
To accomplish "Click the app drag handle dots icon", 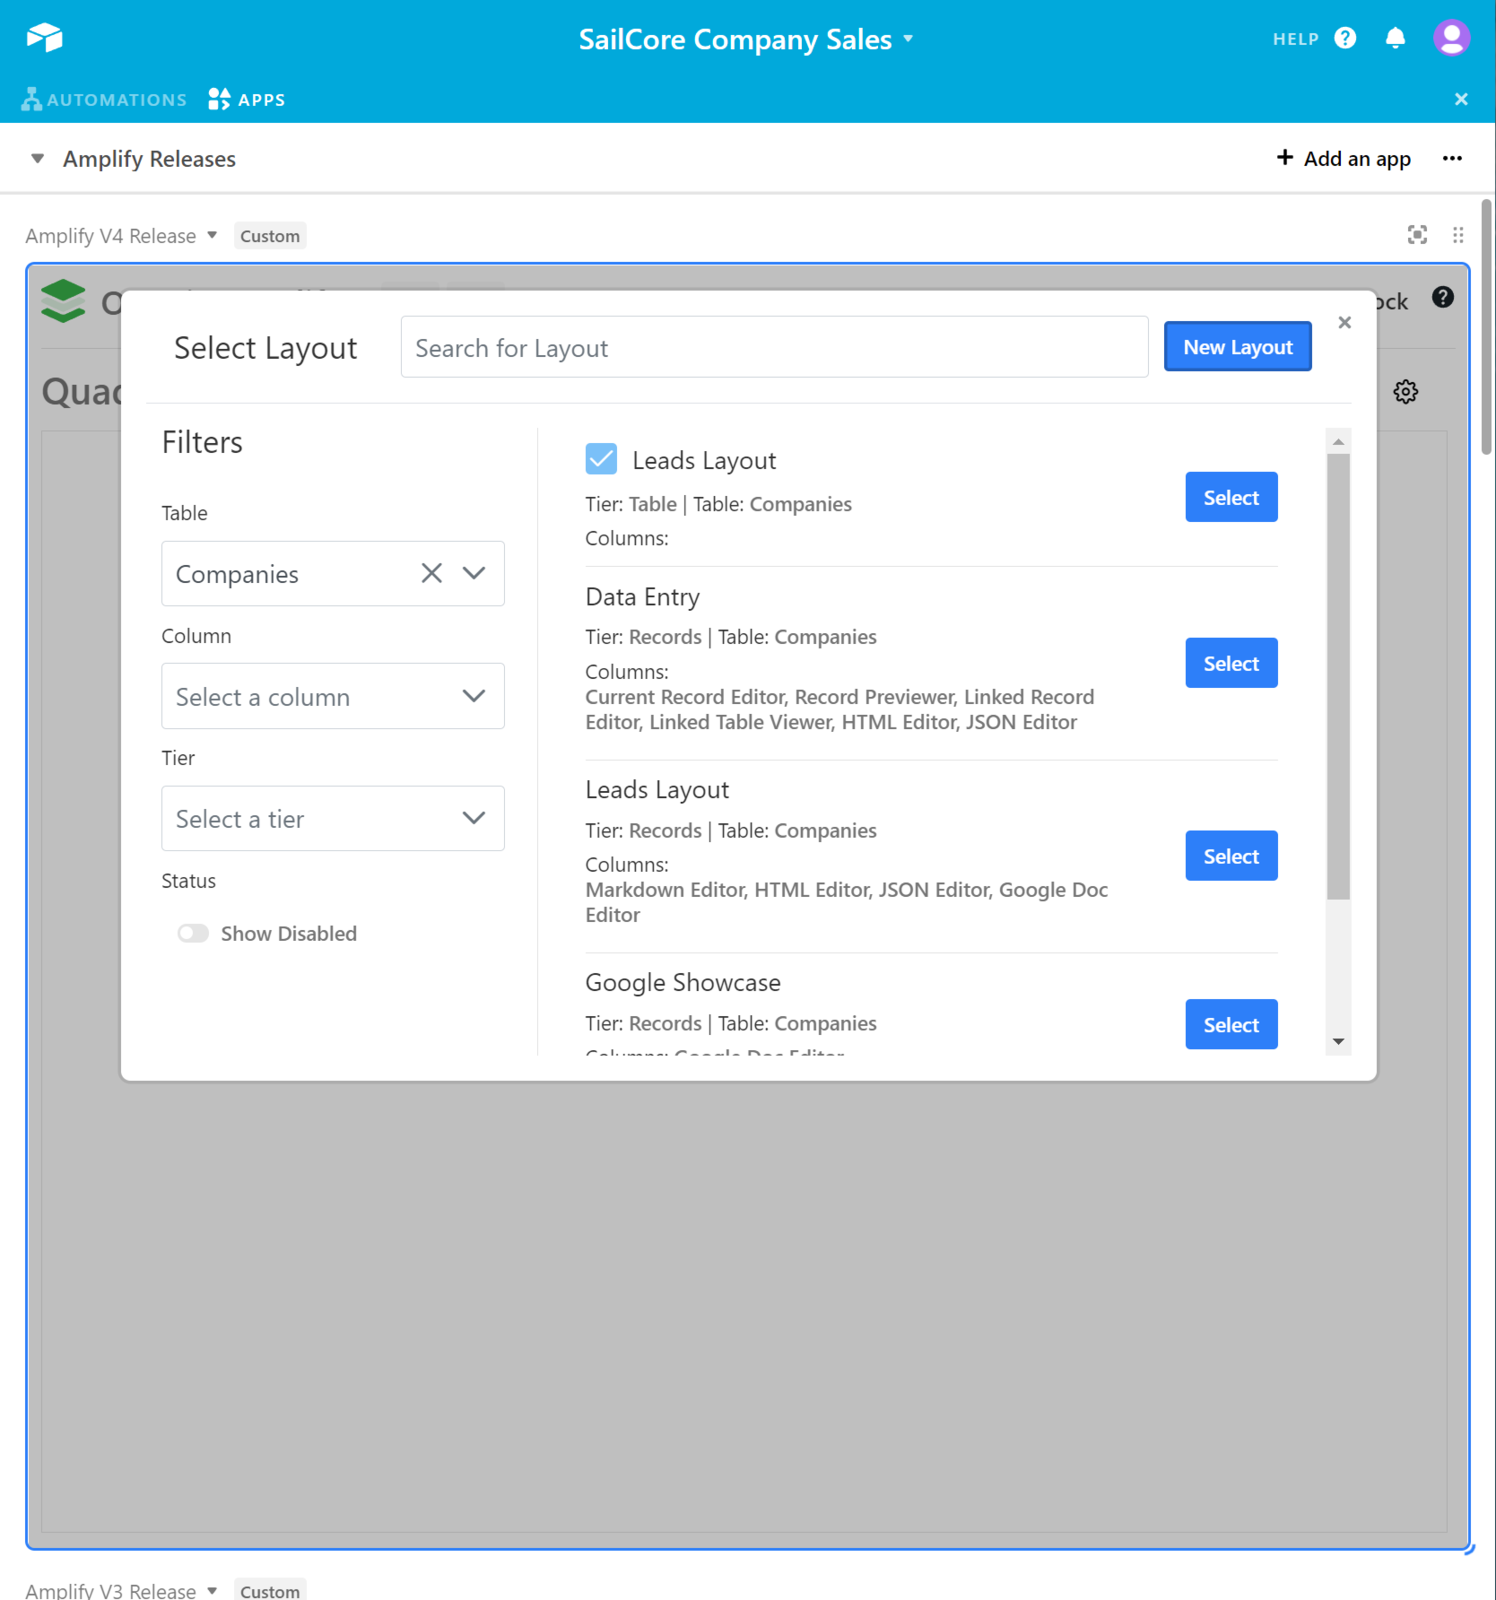I will (x=1458, y=235).
